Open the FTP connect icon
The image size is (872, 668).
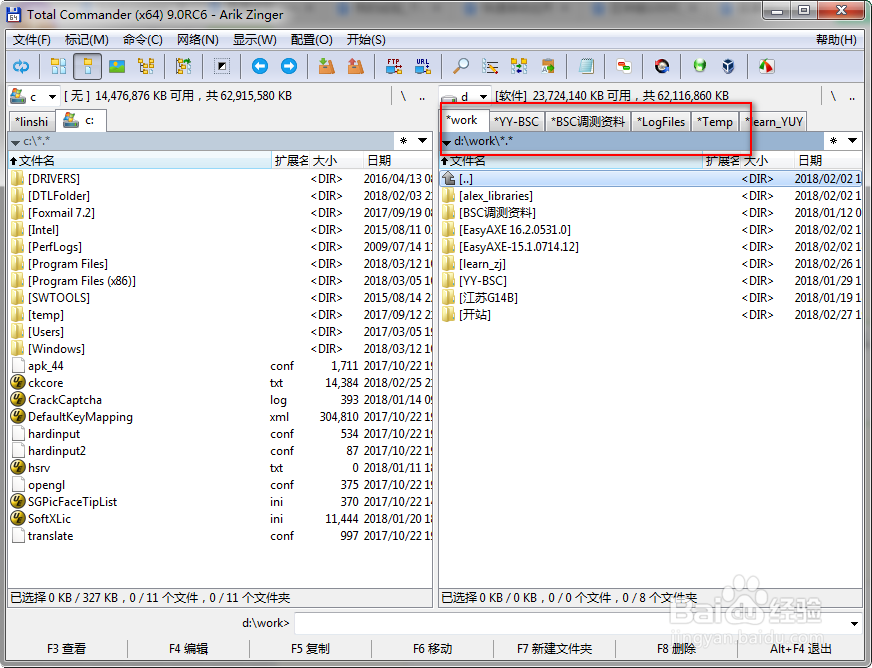(394, 67)
